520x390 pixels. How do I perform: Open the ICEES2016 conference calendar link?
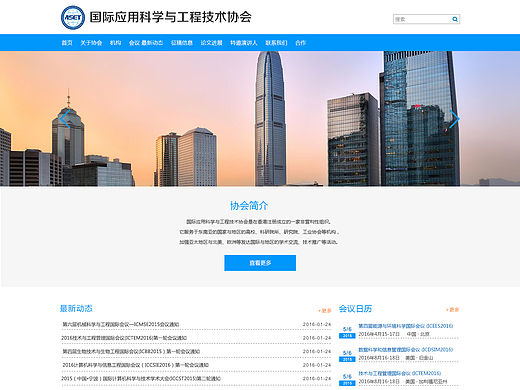pyautogui.click(x=406, y=326)
